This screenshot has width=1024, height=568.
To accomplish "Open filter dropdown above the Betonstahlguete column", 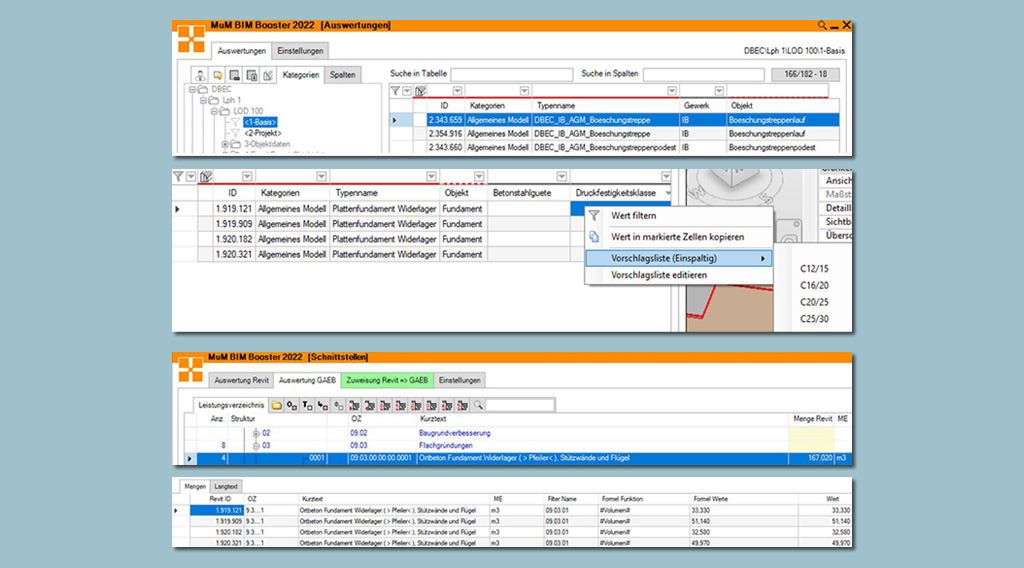I will pos(562,176).
